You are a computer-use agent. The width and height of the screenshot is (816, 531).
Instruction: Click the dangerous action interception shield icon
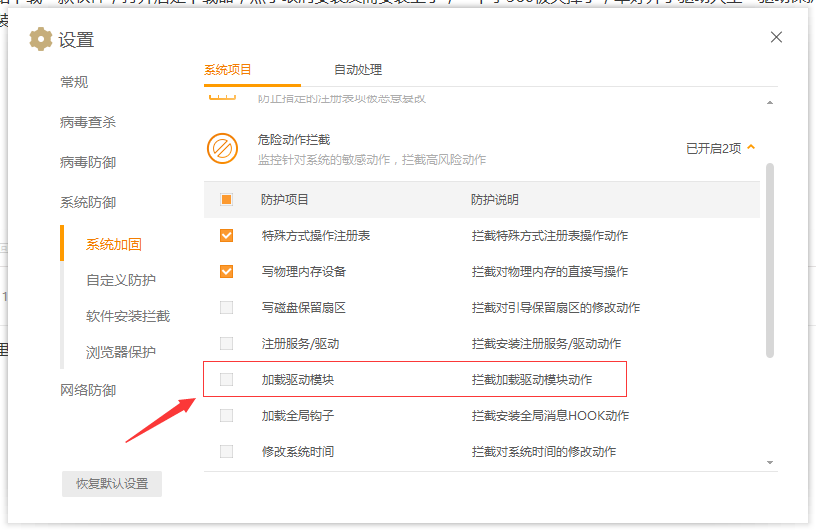(x=222, y=148)
